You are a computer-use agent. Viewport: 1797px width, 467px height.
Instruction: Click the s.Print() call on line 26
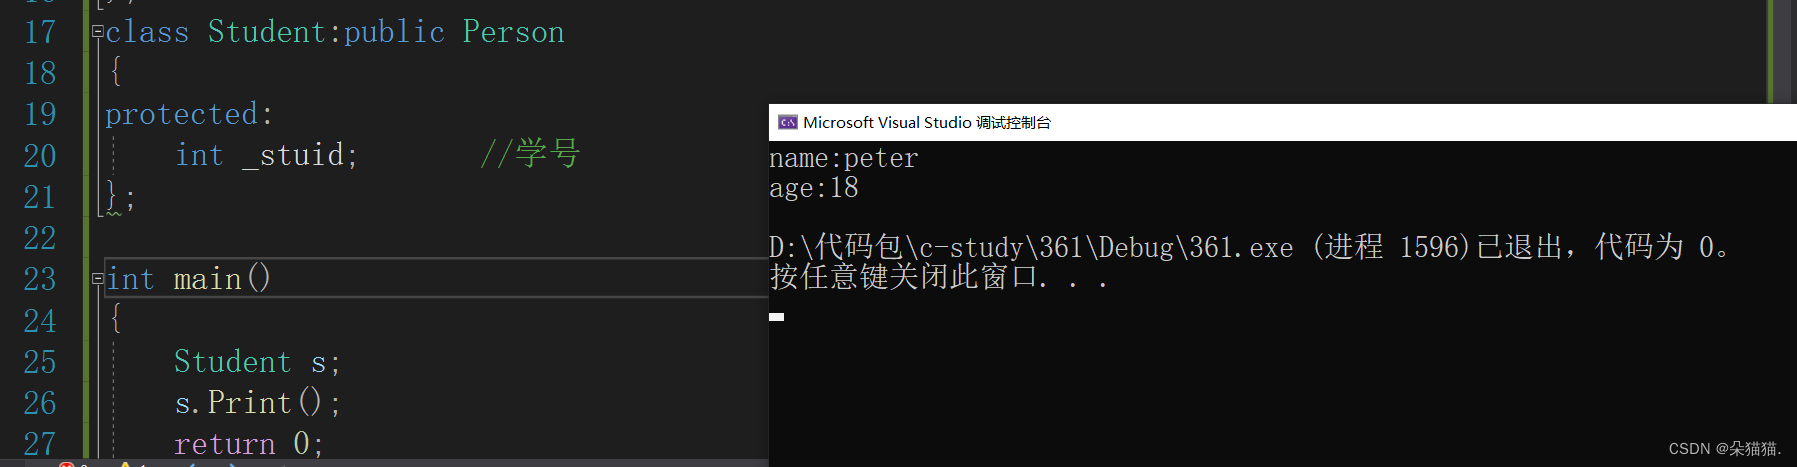point(256,403)
